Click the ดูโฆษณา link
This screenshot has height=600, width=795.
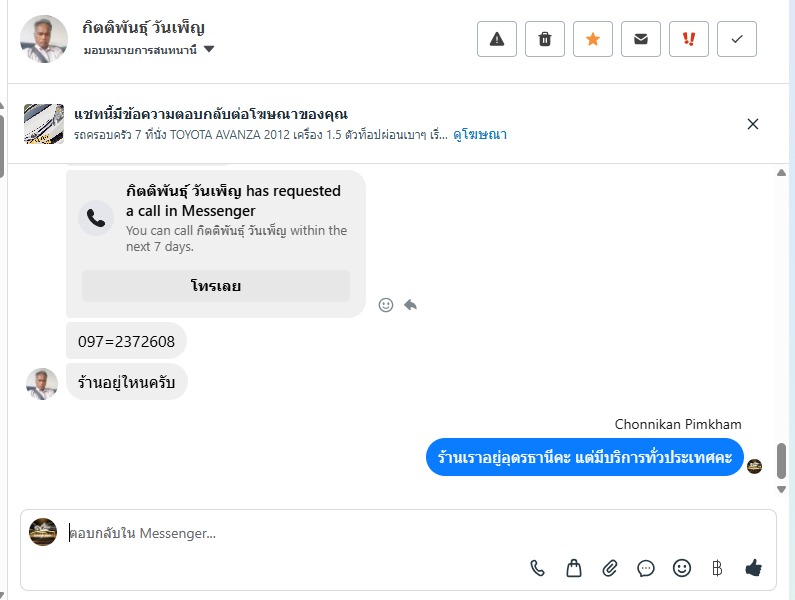[480, 134]
